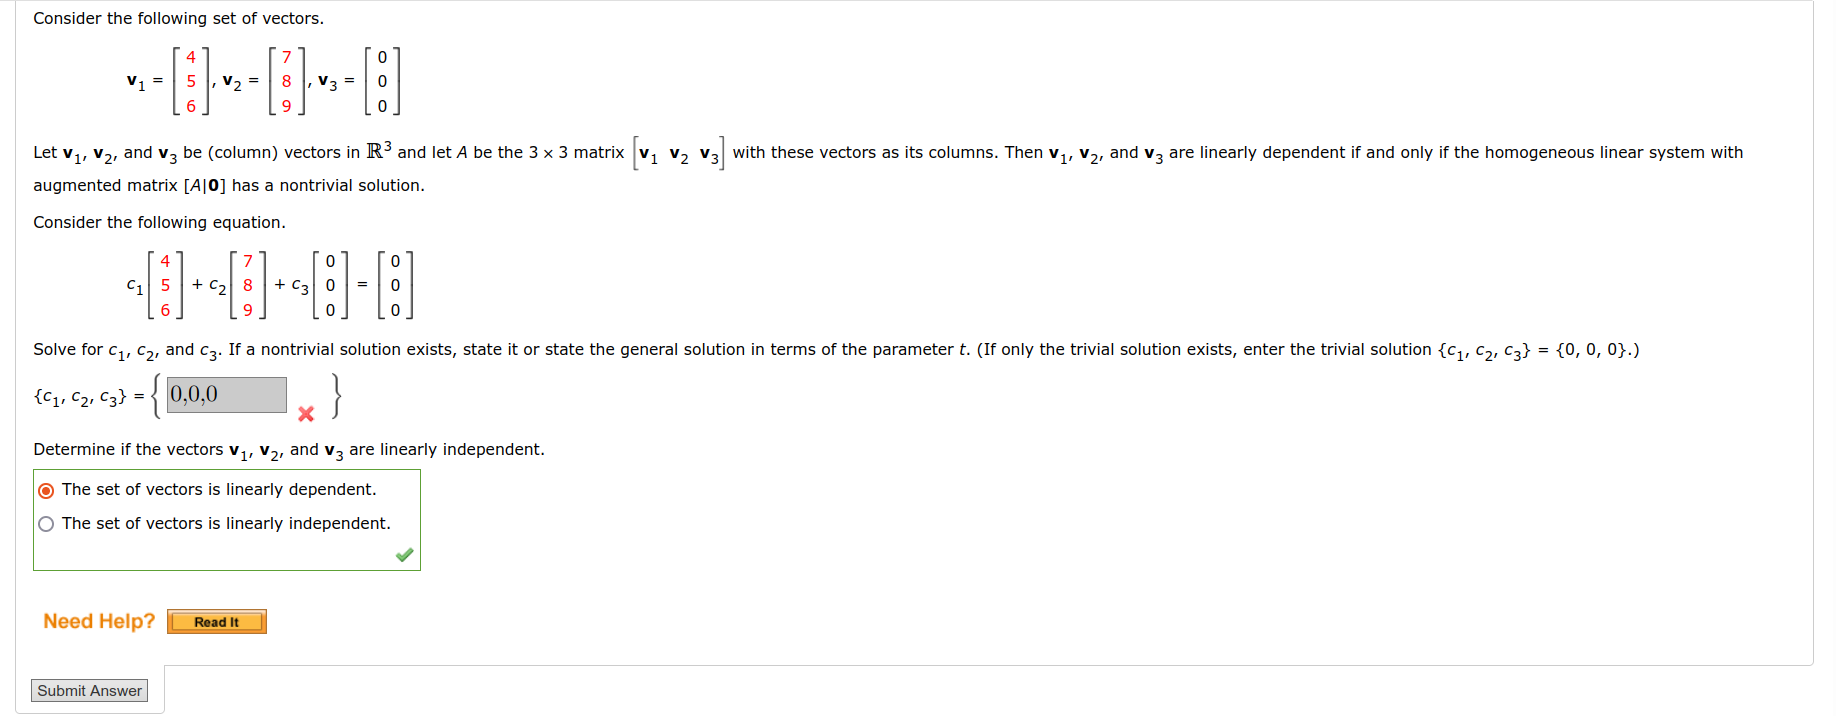The height and width of the screenshot is (716, 1836).
Task: Click the inline matrix [v1 v2 v3]
Action: point(679,154)
